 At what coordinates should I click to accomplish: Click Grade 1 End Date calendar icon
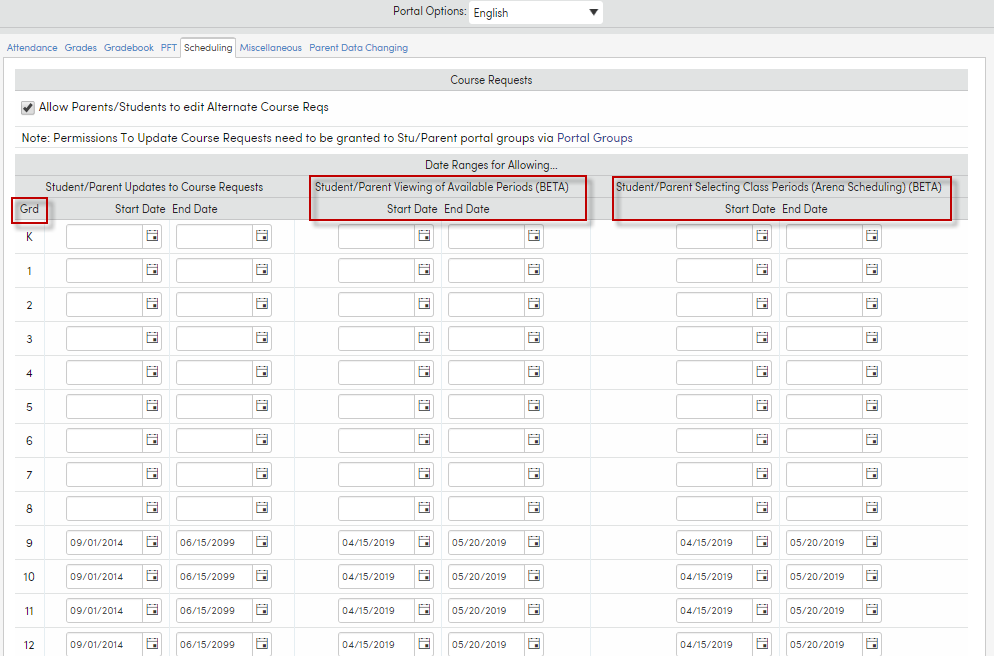(x=262, y=270)
